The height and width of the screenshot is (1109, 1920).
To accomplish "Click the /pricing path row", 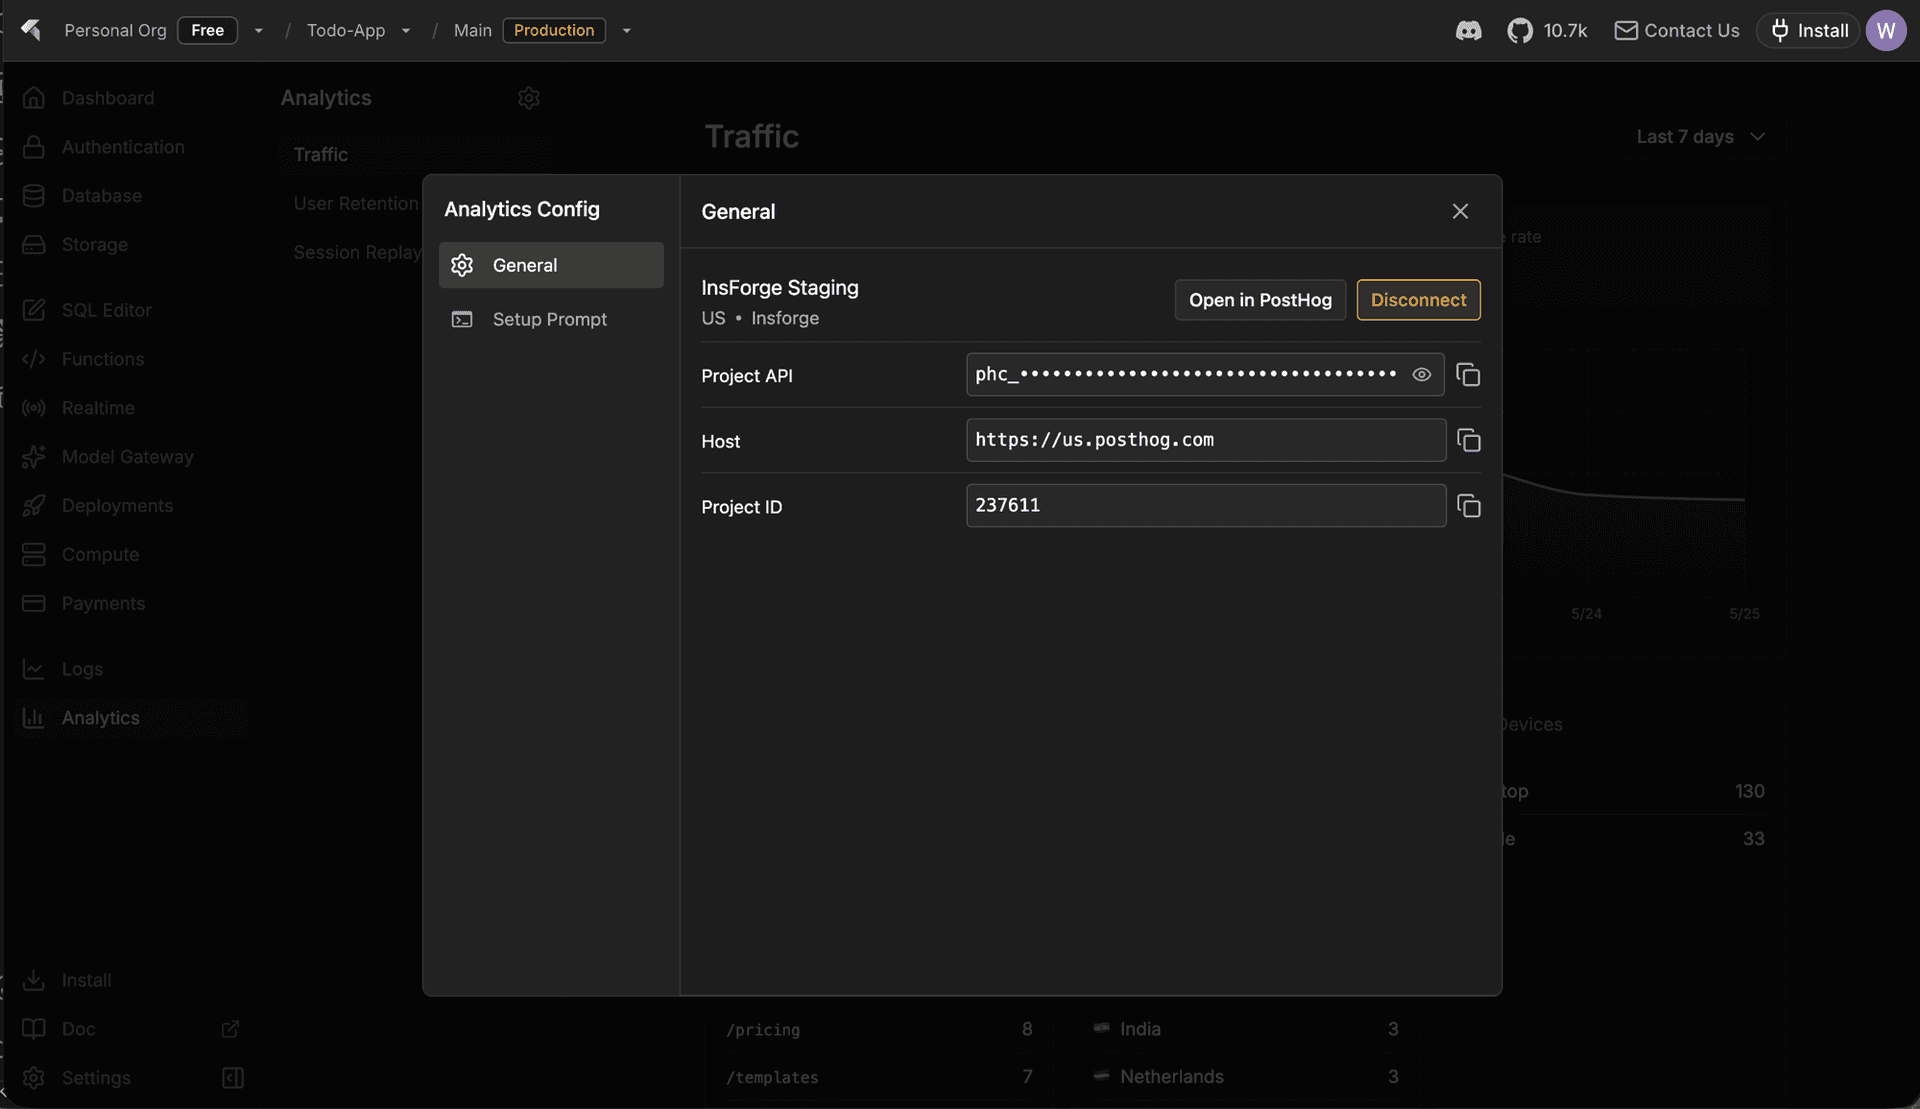I will pyautogui.click(x=879, y=1029).
